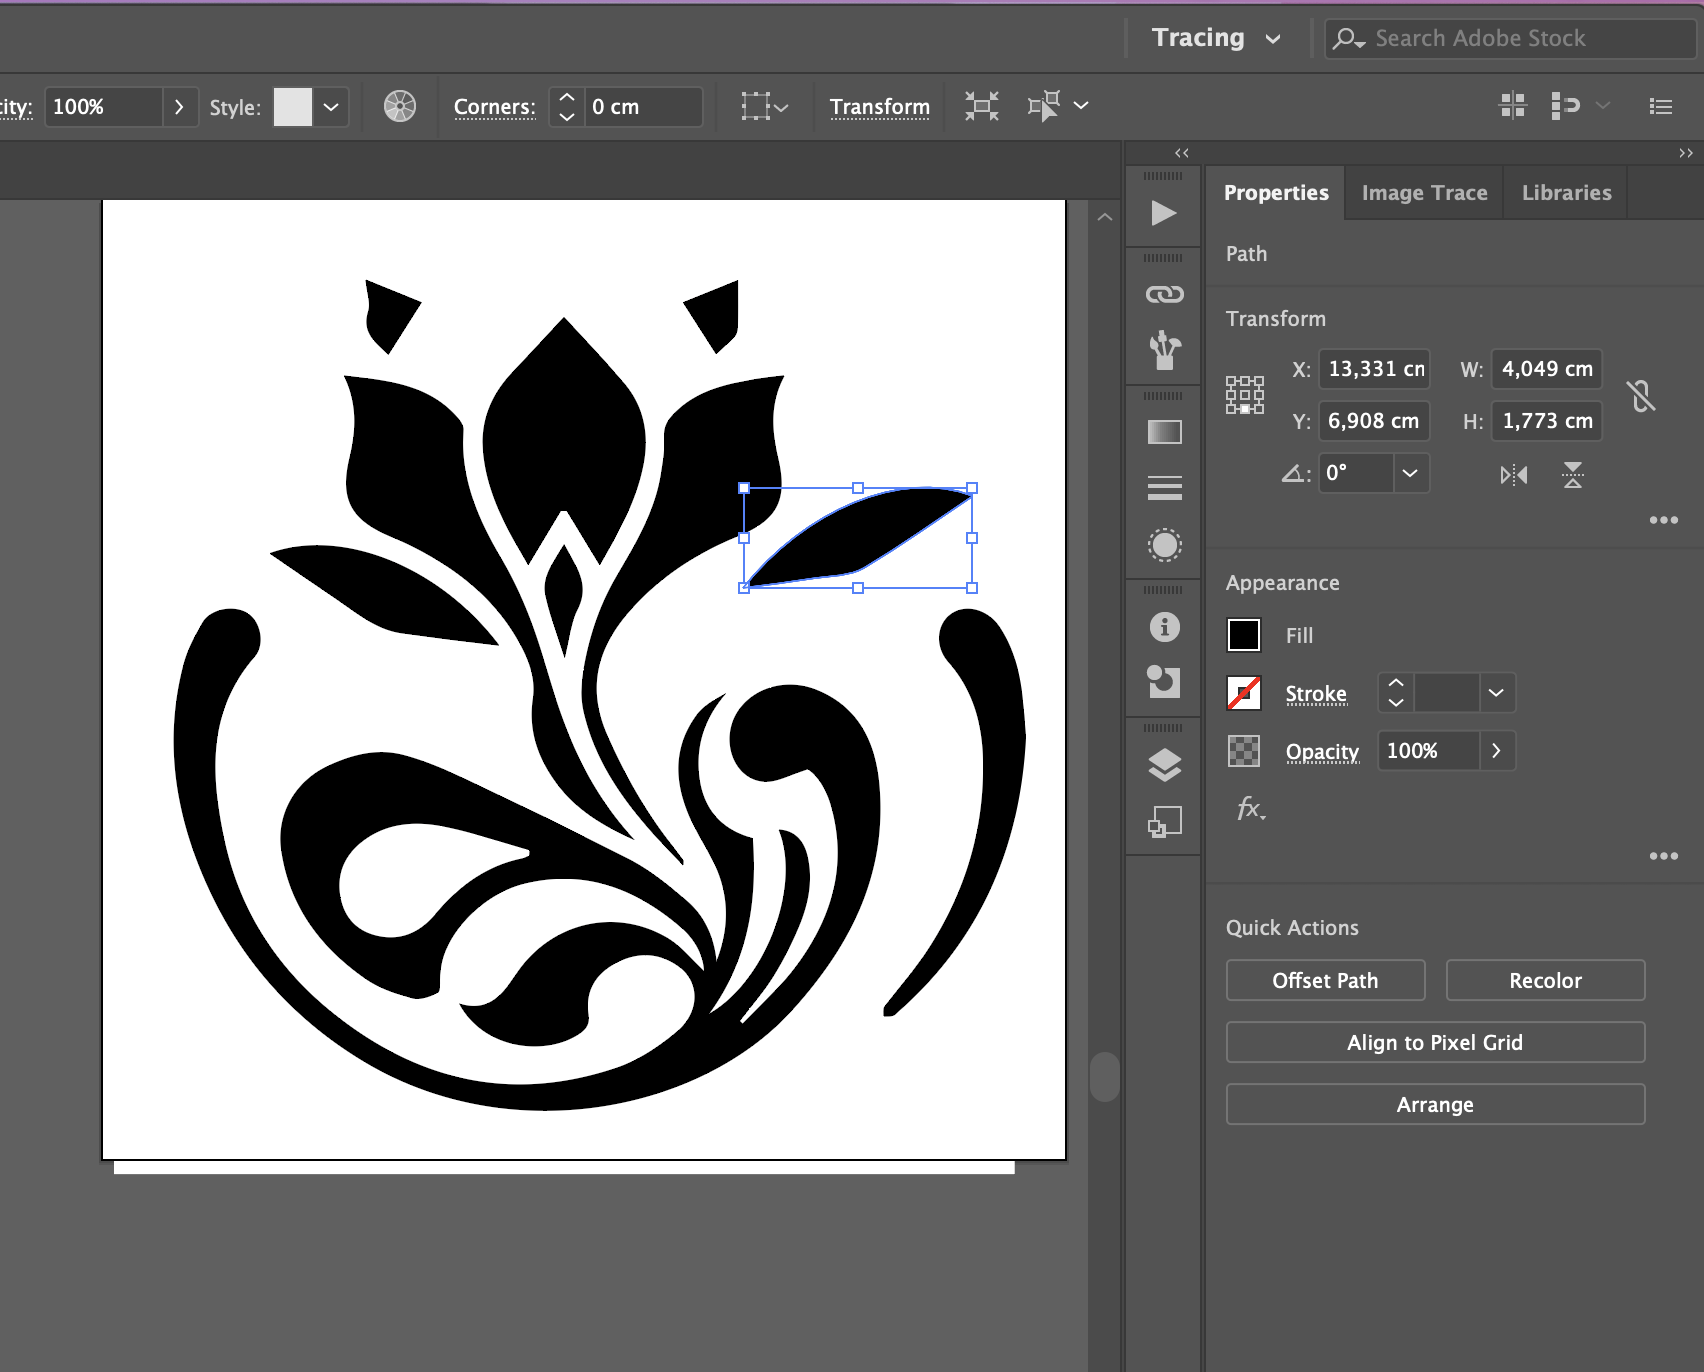
Task: Open the Style swatch dropdown arrow
Action: (x=331, y=107)
